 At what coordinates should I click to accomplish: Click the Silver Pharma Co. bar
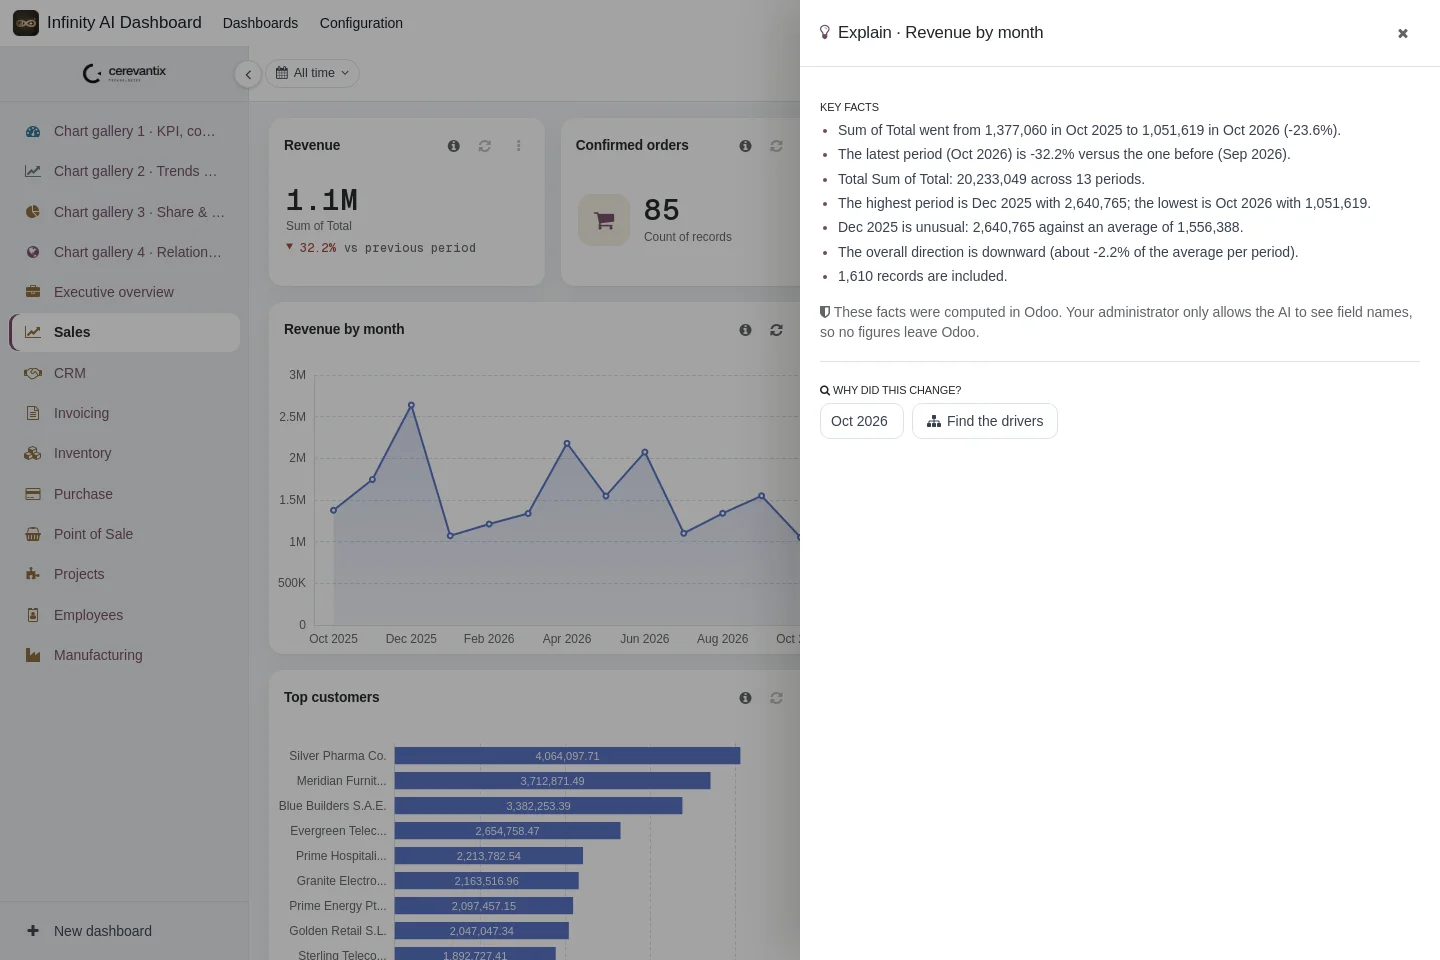coord(567,756)
